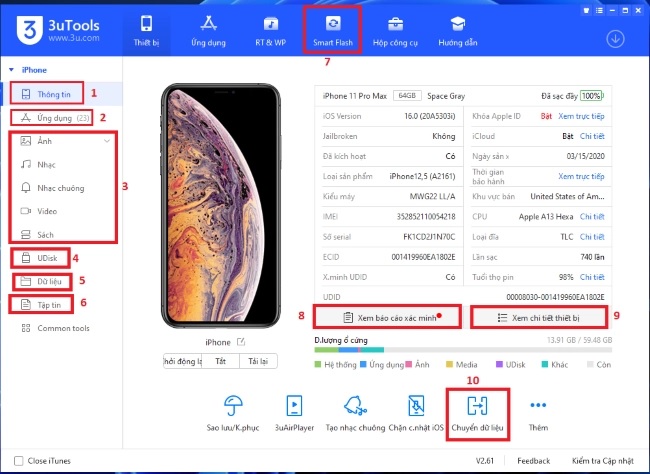
Task: Open Nhạc chuông ringtones in sidebar
Action: pyautogui.click(x=53, y=188)
